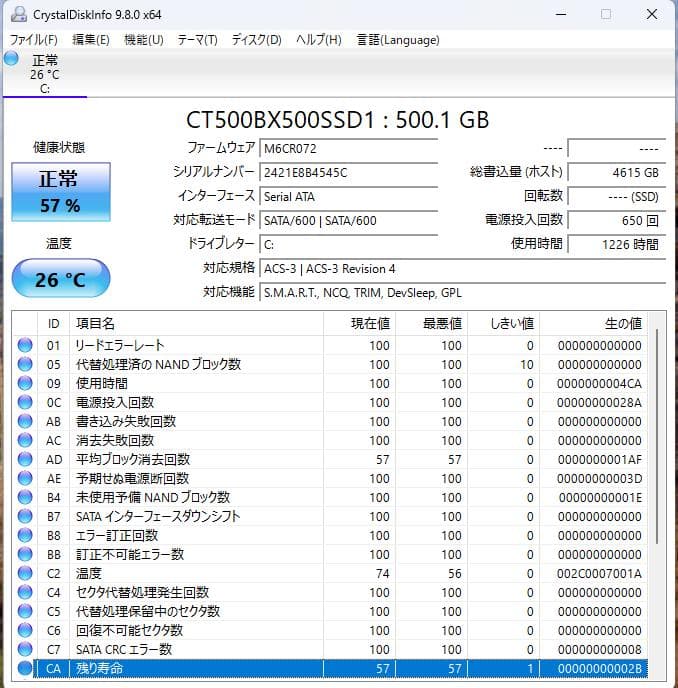Image resolution: width=678 pixels, height=688 pixels.
Task: Select the C: disk tab with 26 °C
Action: (x=45, y=74)
